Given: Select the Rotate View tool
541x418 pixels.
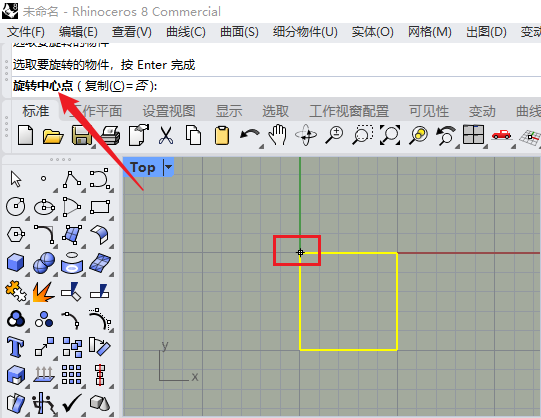Looking at the screenshot, I should pos(306,135).
